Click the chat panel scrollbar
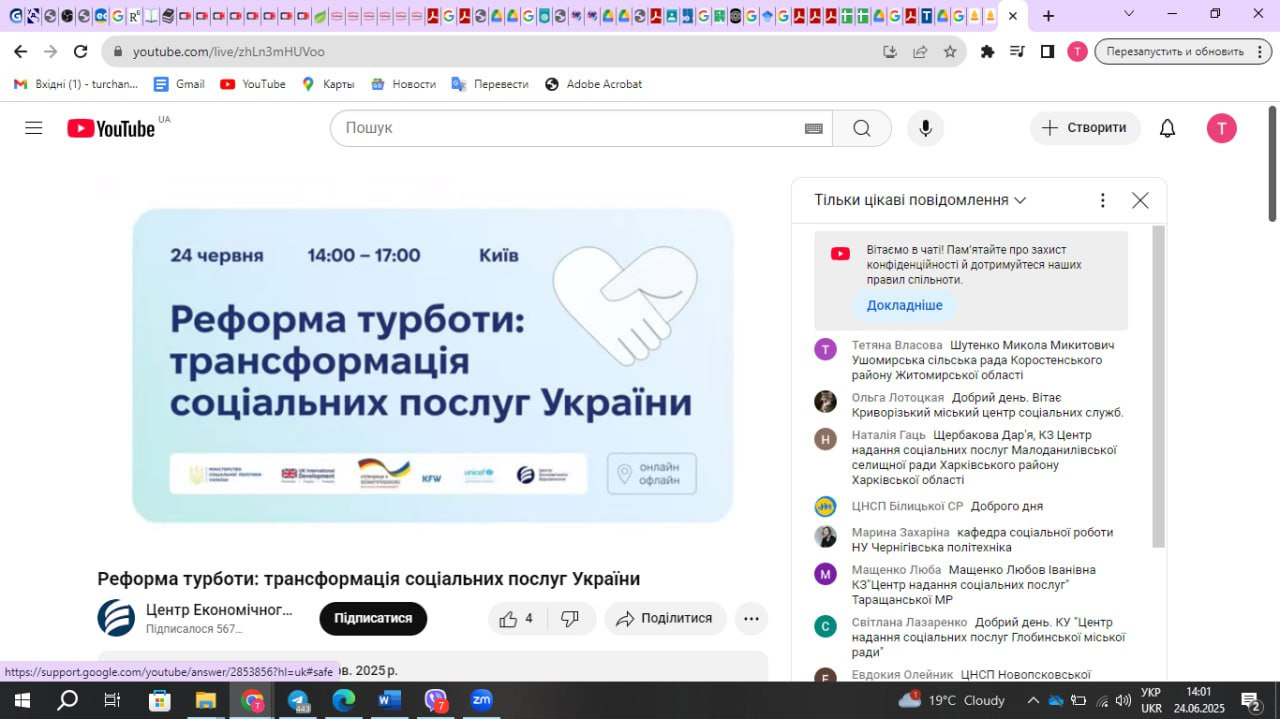 pos(1159,386)
